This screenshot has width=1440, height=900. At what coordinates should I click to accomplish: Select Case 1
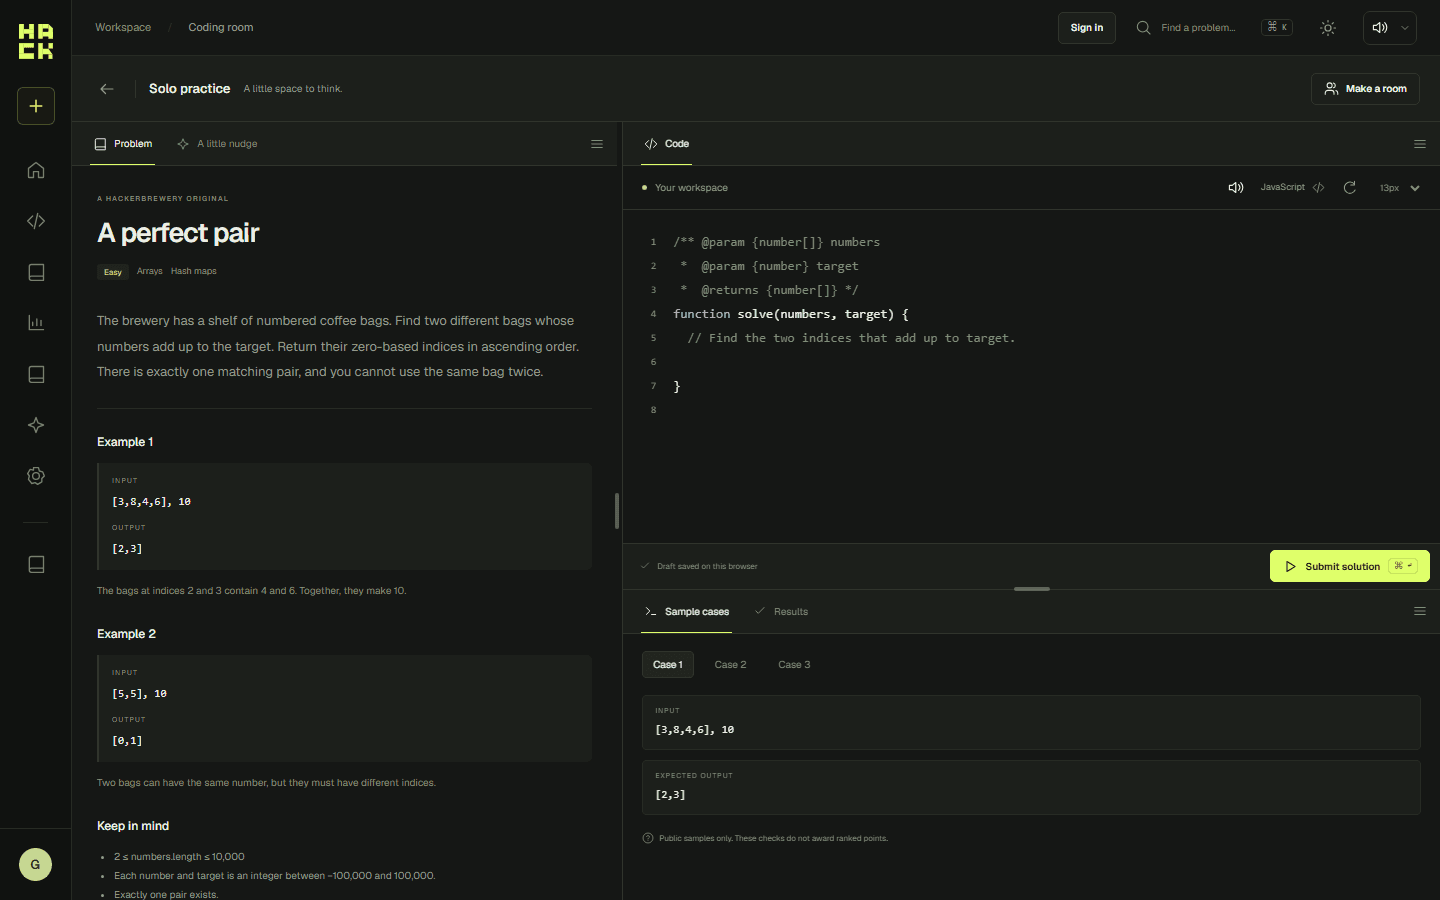pyautogui.click(x=668, y=665)
